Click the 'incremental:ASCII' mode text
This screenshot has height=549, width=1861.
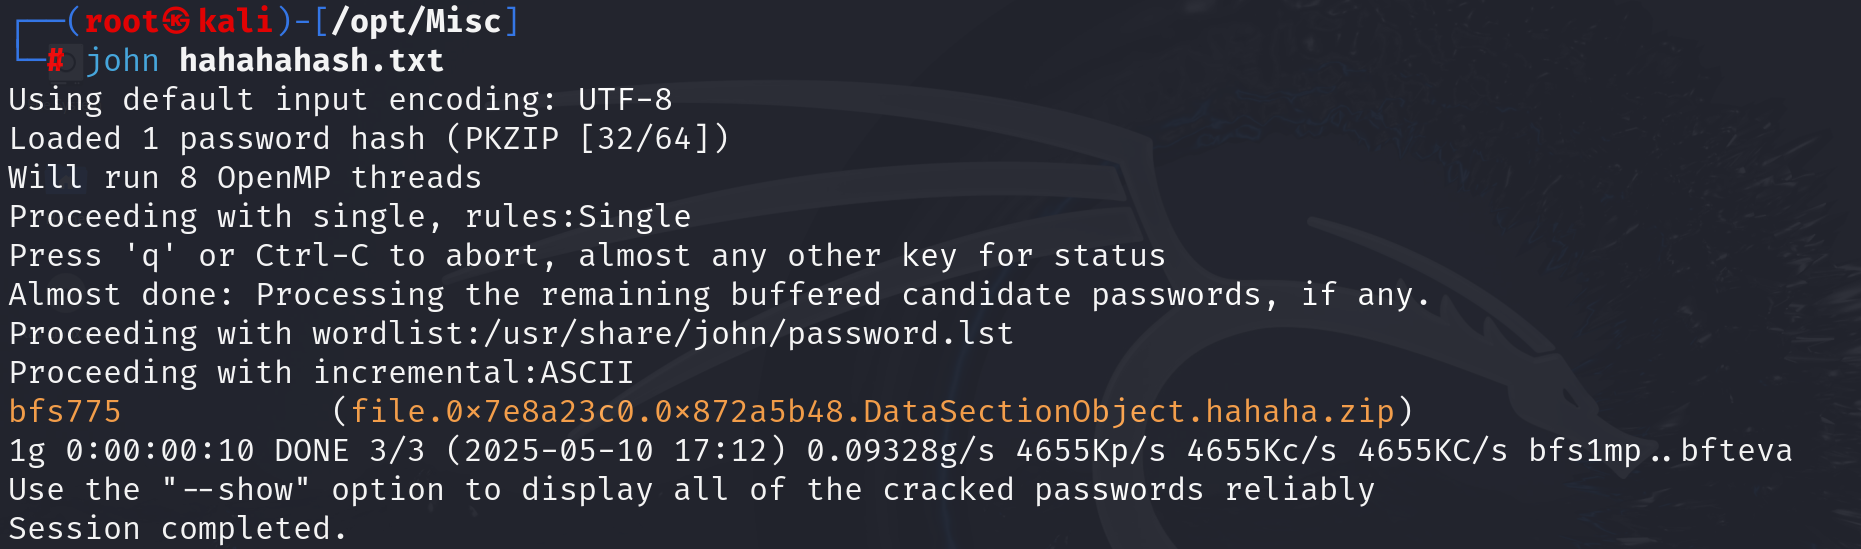click(473, 372)
